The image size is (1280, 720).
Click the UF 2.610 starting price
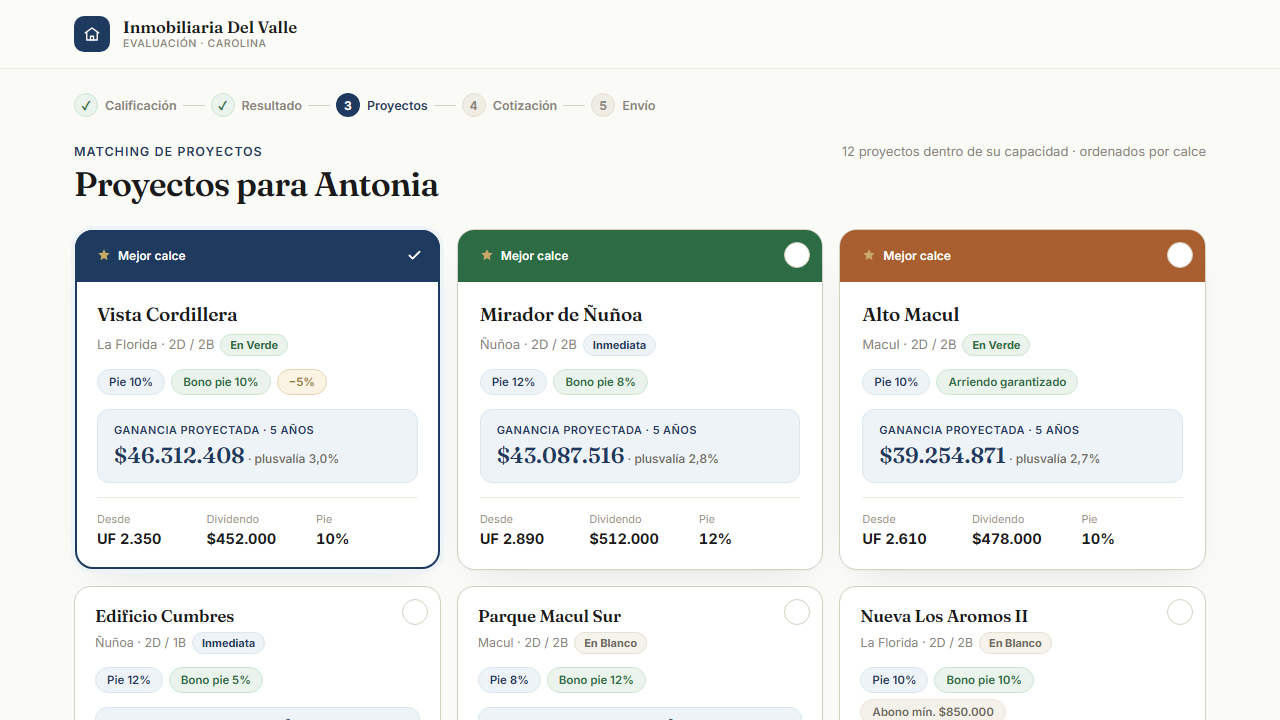point(894,539)
